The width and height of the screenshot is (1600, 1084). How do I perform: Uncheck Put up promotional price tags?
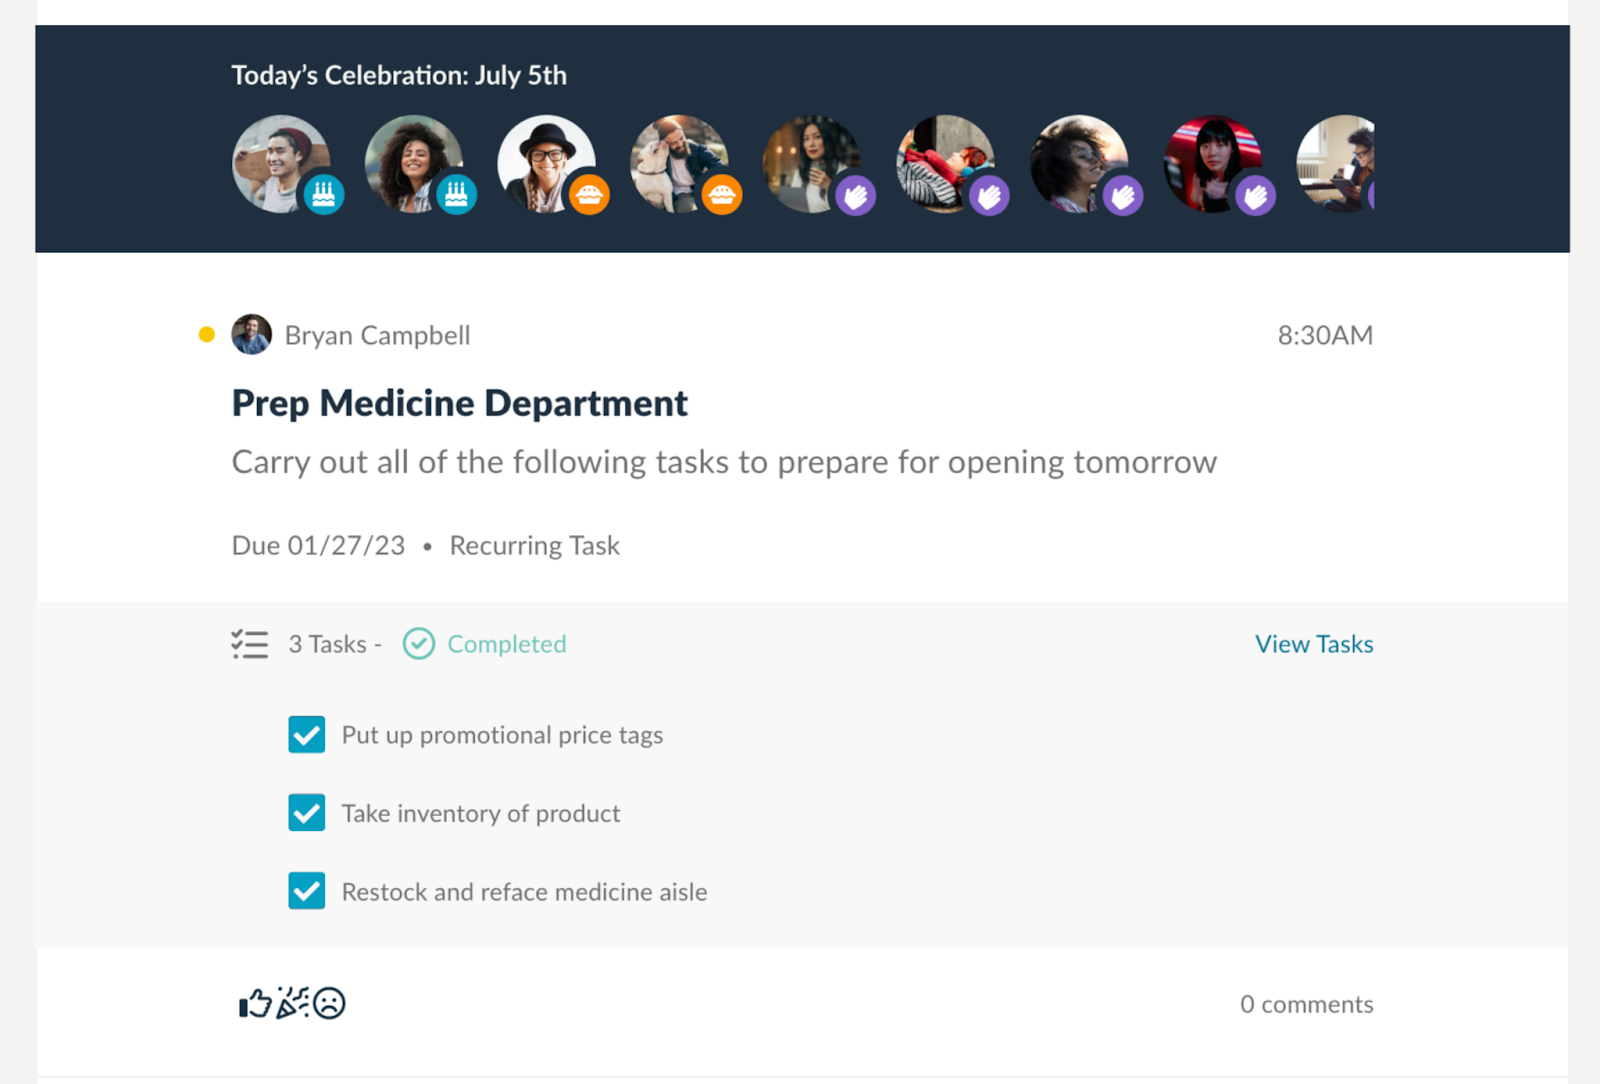(307, 735)
